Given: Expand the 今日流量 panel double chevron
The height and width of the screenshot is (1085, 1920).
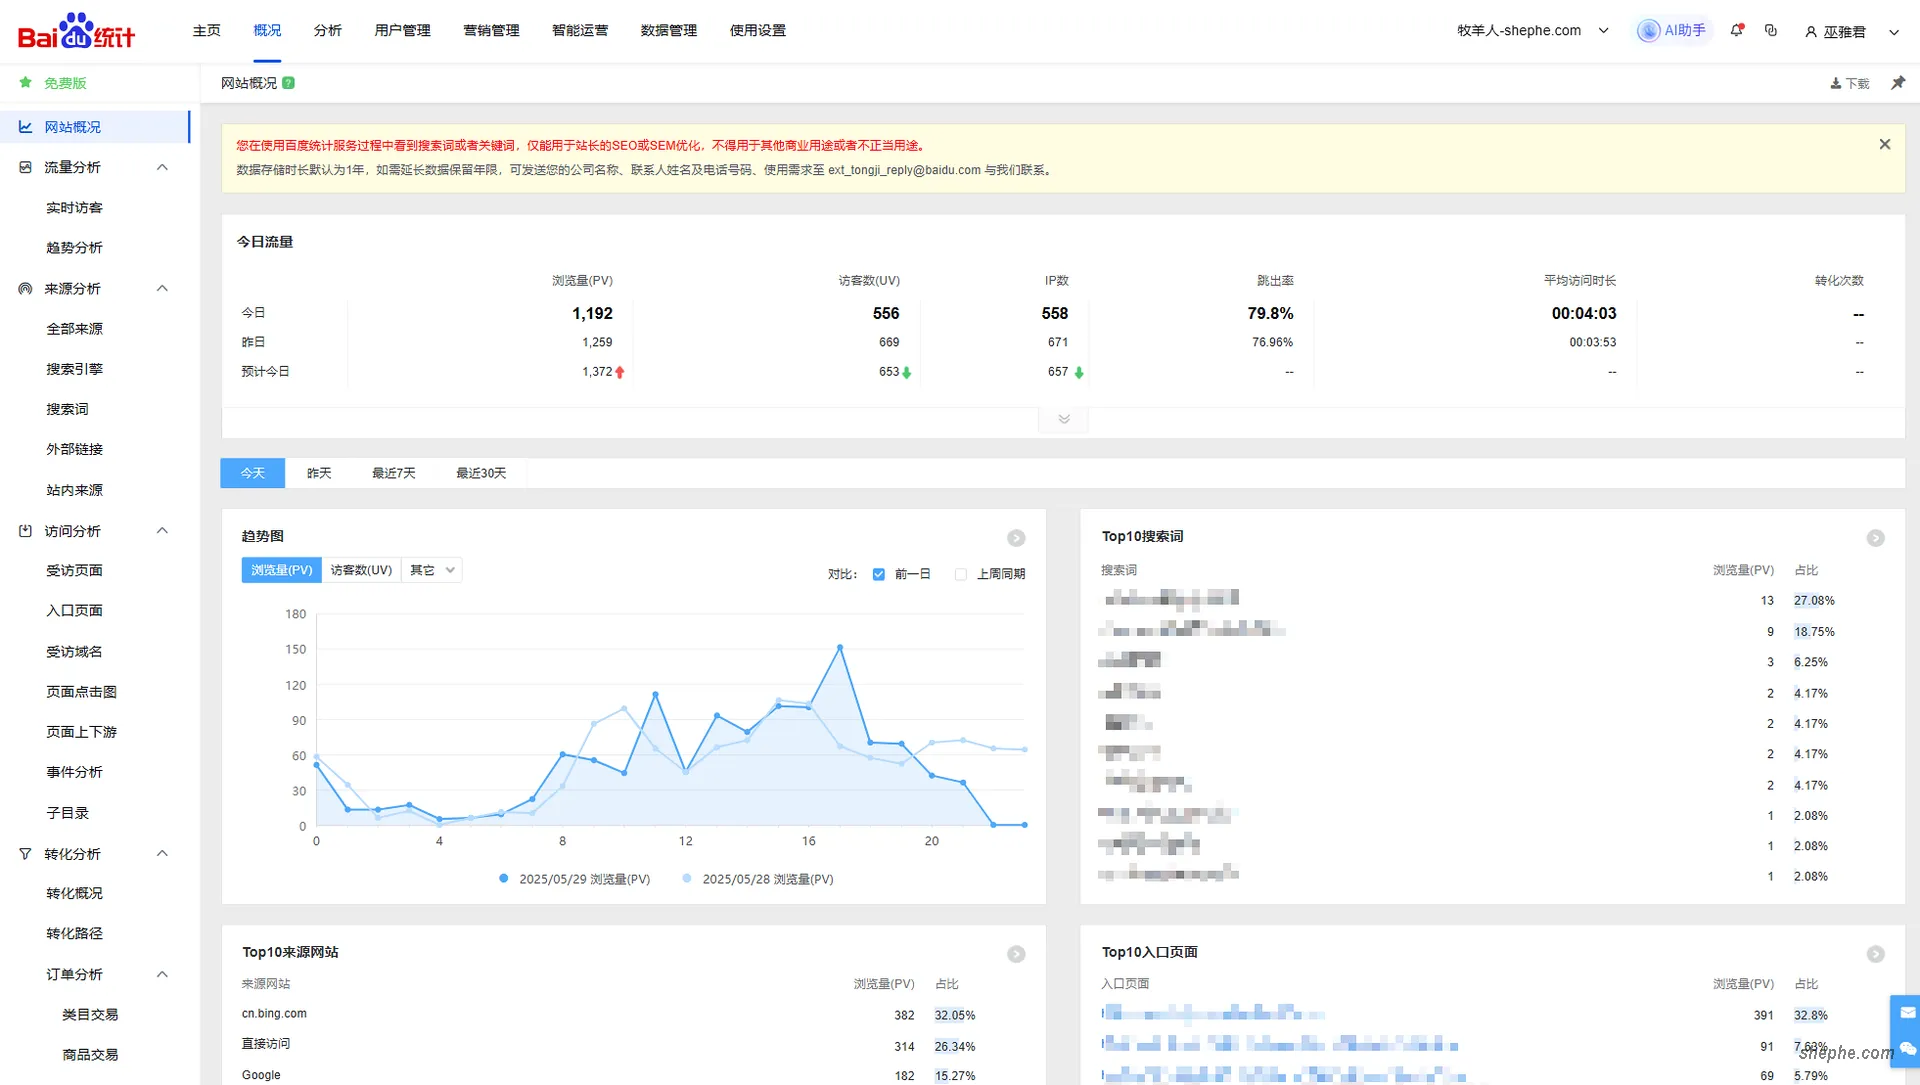Looking at the screenshot, I should [x=1064, y=420].
